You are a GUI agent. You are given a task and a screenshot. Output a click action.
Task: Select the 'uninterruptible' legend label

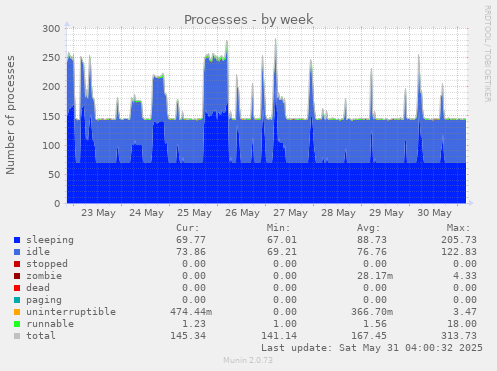pos(71,312)
